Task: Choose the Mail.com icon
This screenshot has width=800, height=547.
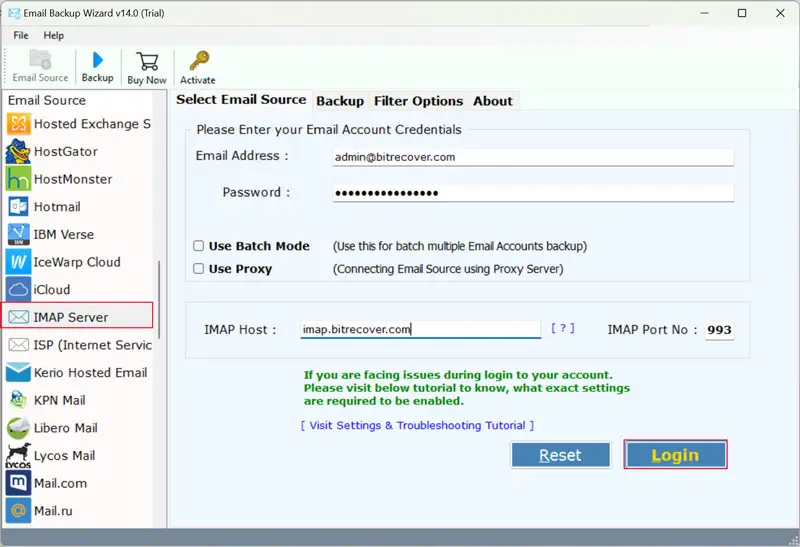Action: (x=18, y=483)
